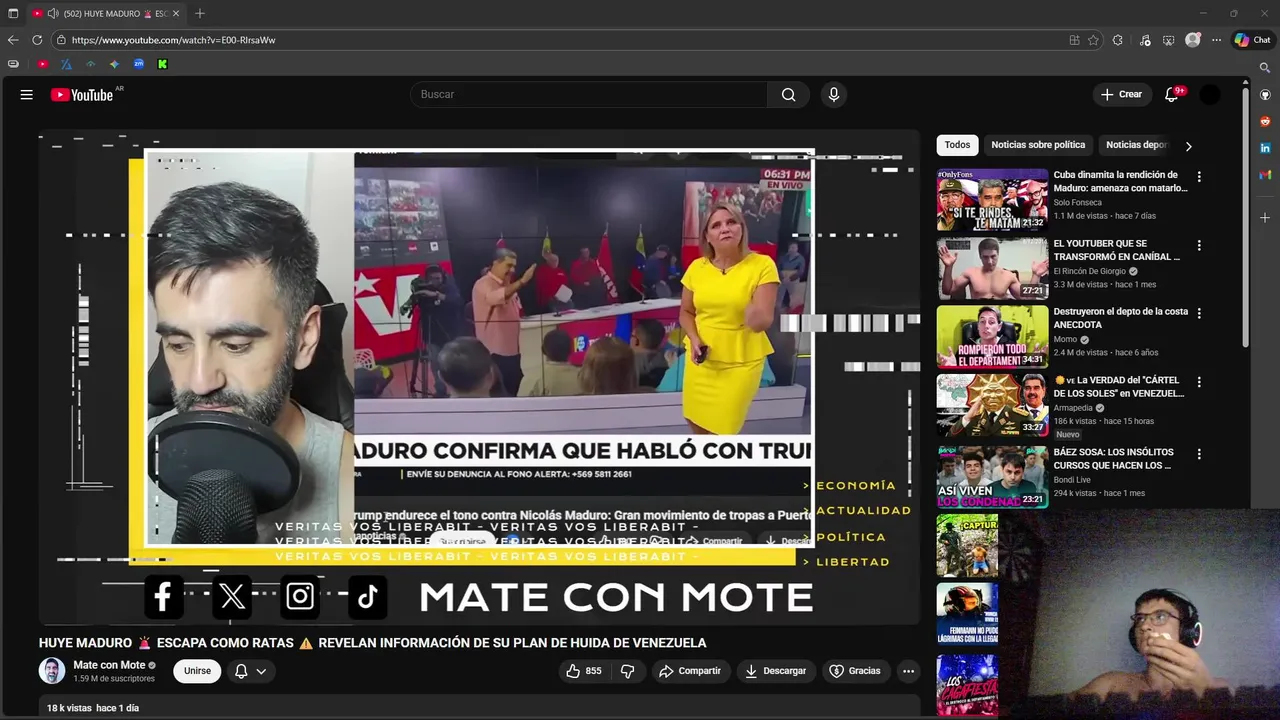Open Edge Settings and more ellipsis
The width and height of the screenshot is (1280, 720).
coord(1216,40)
